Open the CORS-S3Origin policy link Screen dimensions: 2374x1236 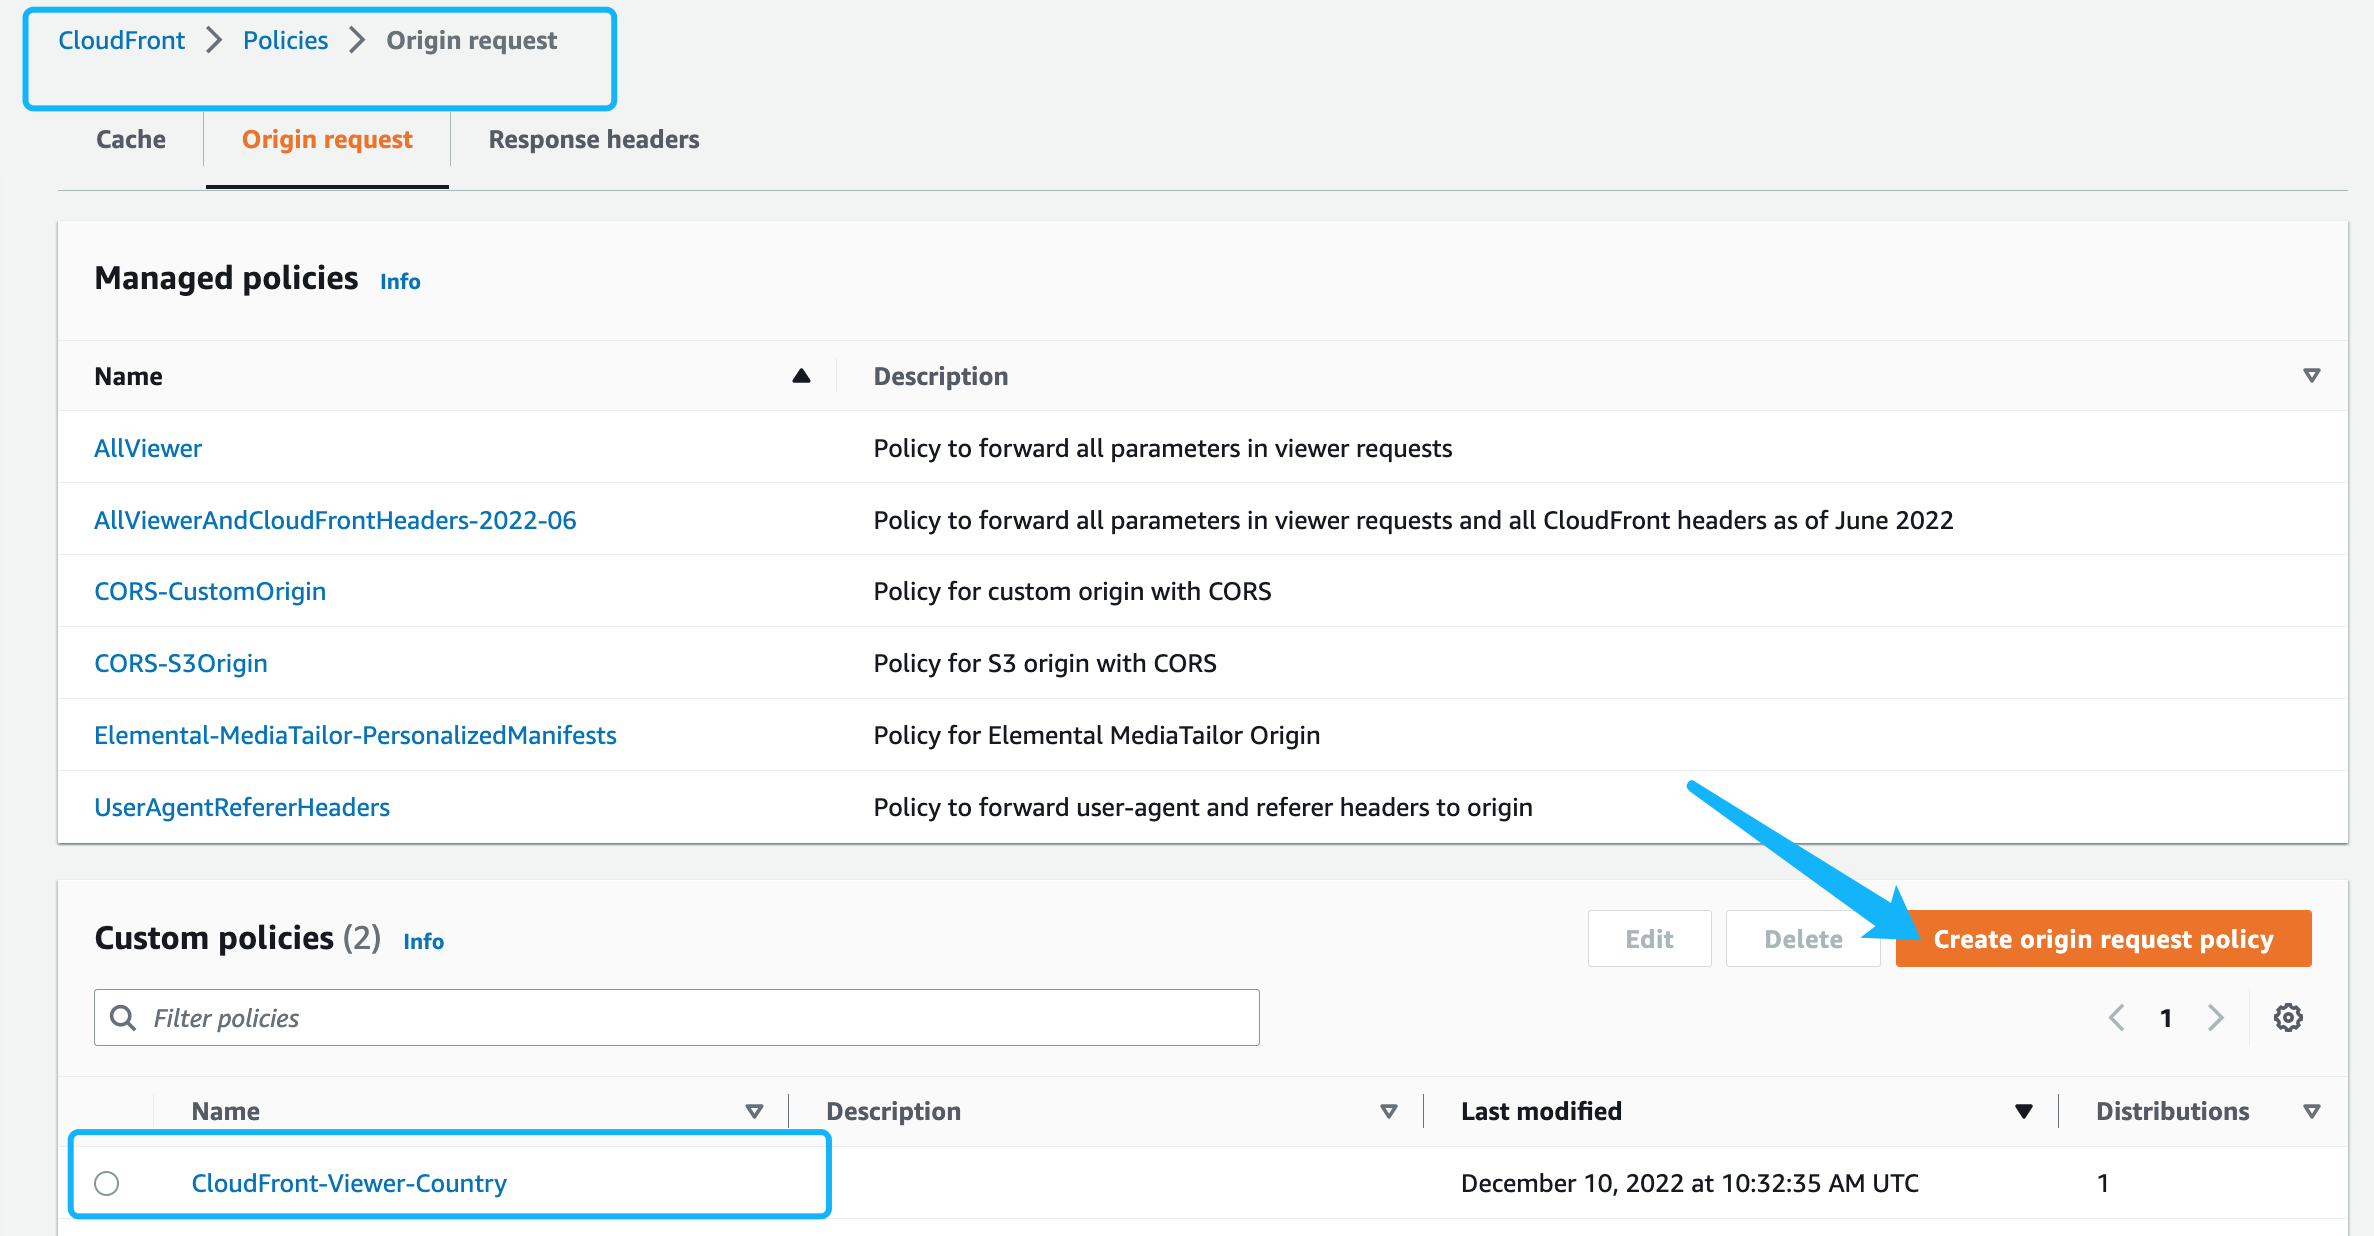[x=181, y=663]
